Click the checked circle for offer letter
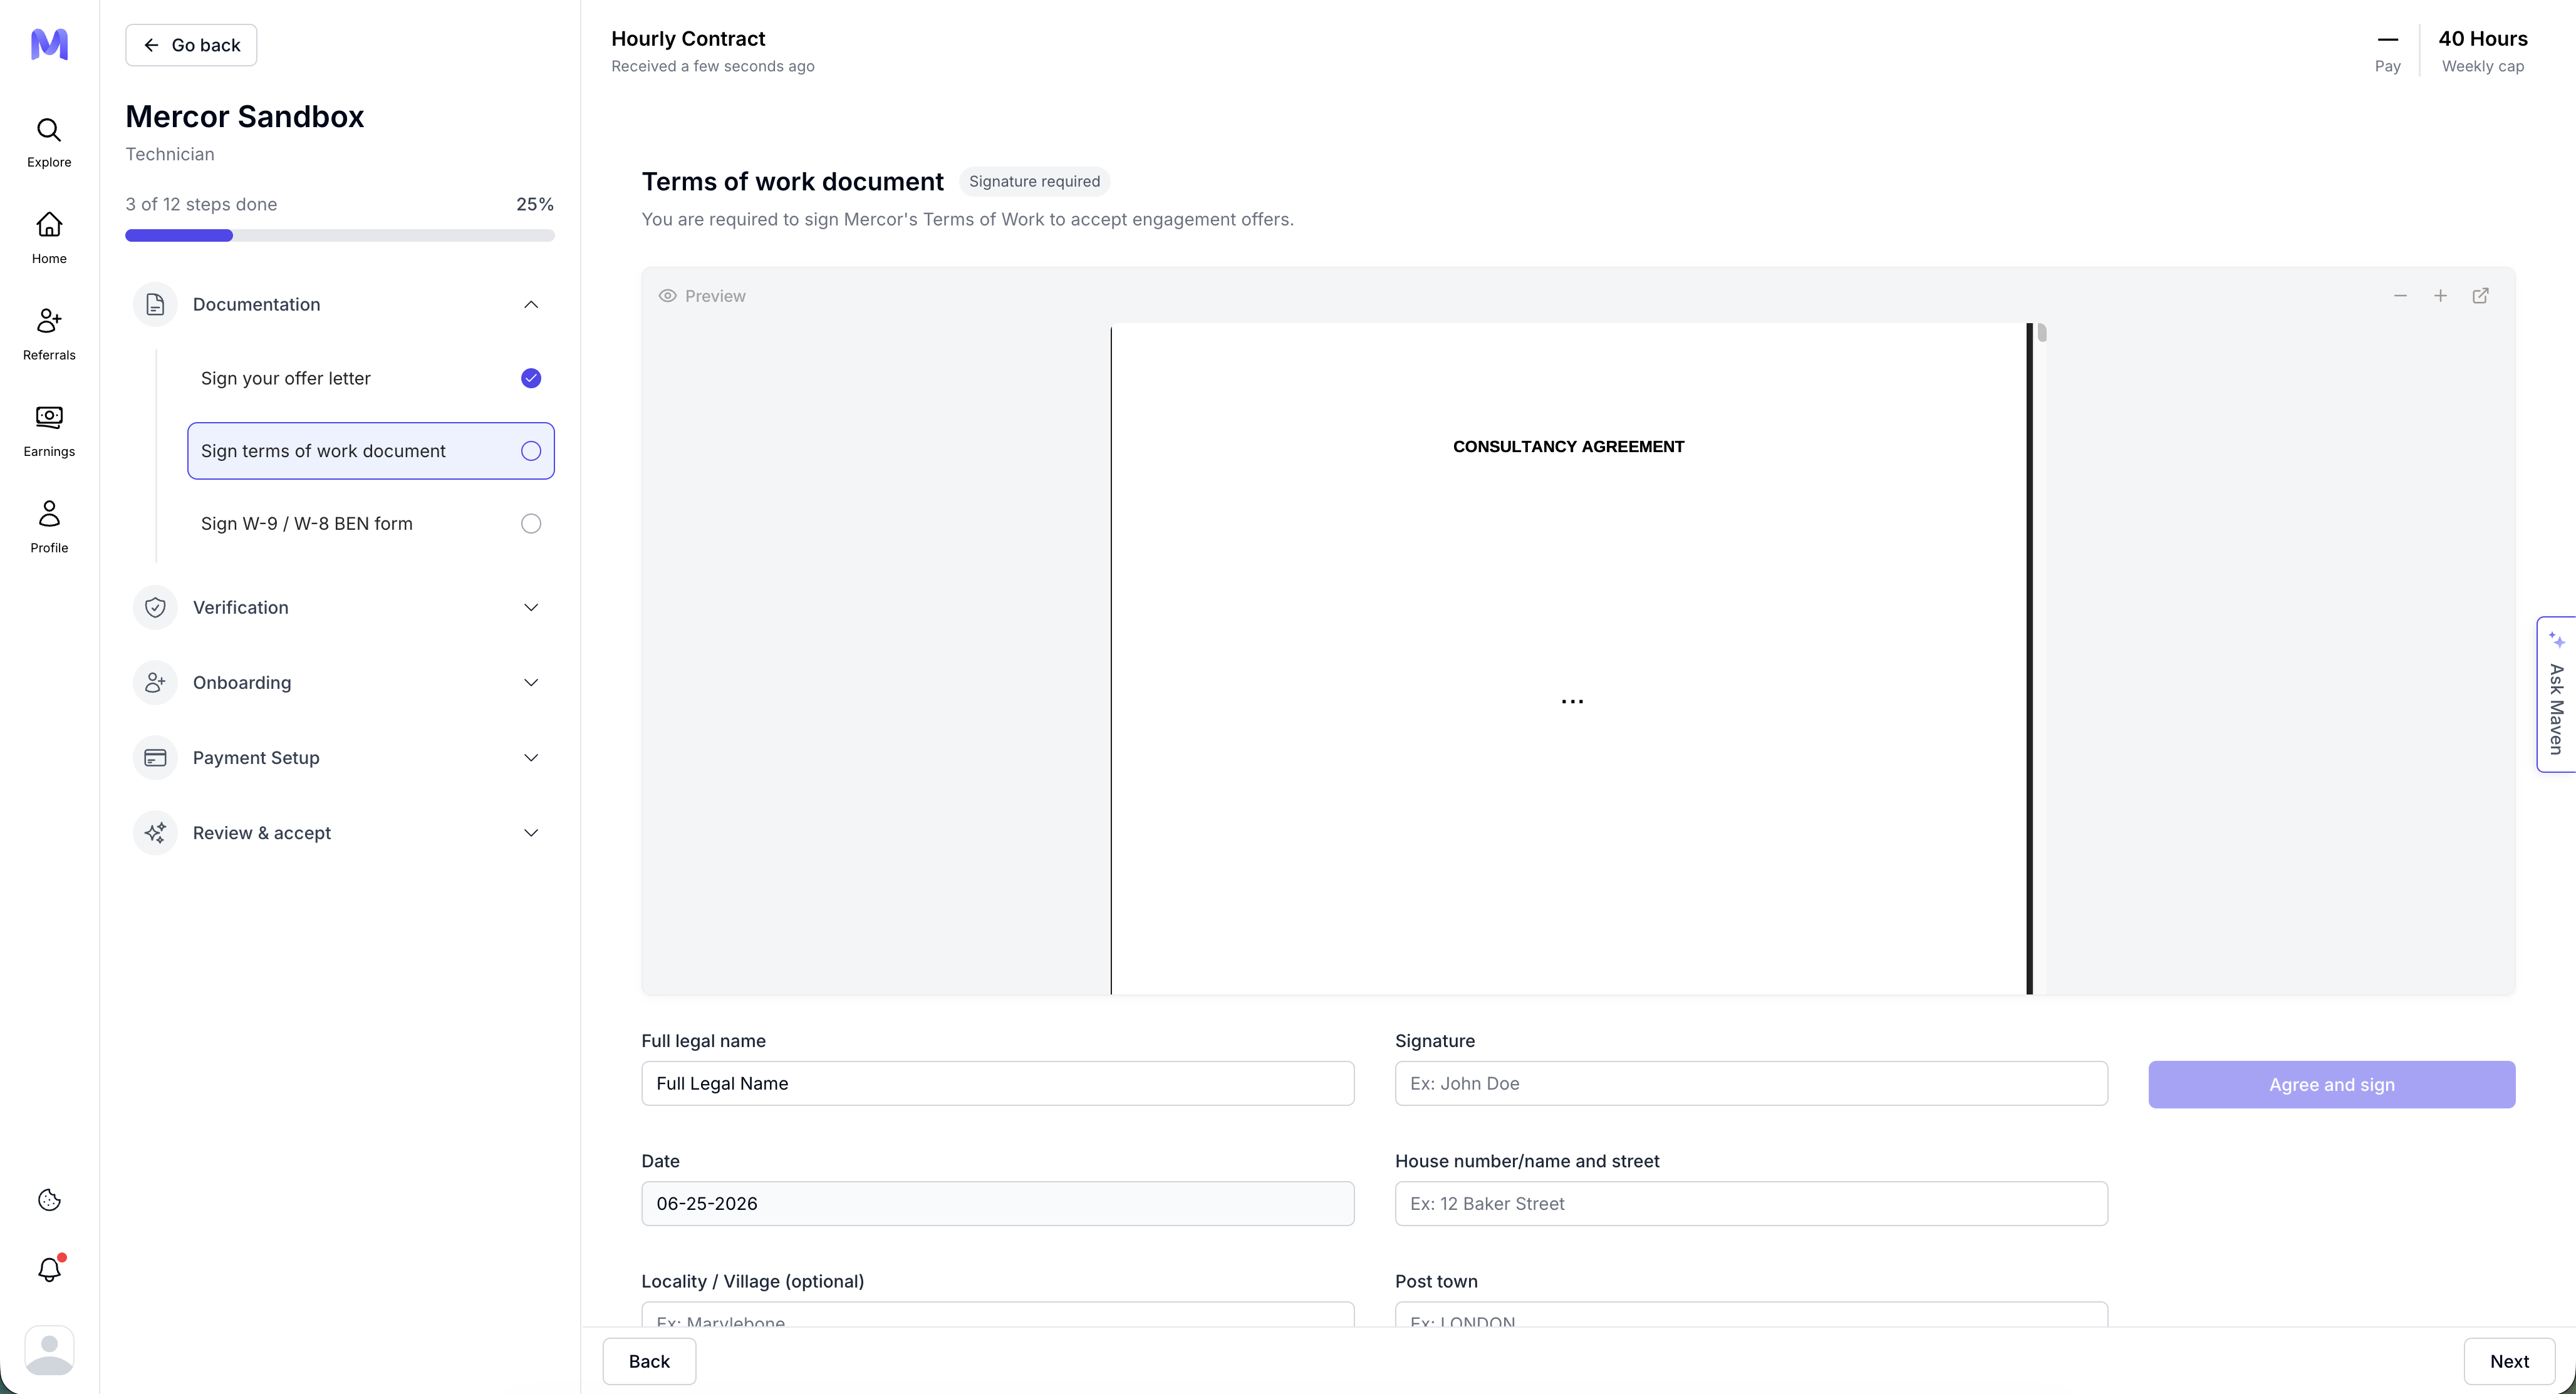This screenshot has width=2576, height=1394. [531, 378]
